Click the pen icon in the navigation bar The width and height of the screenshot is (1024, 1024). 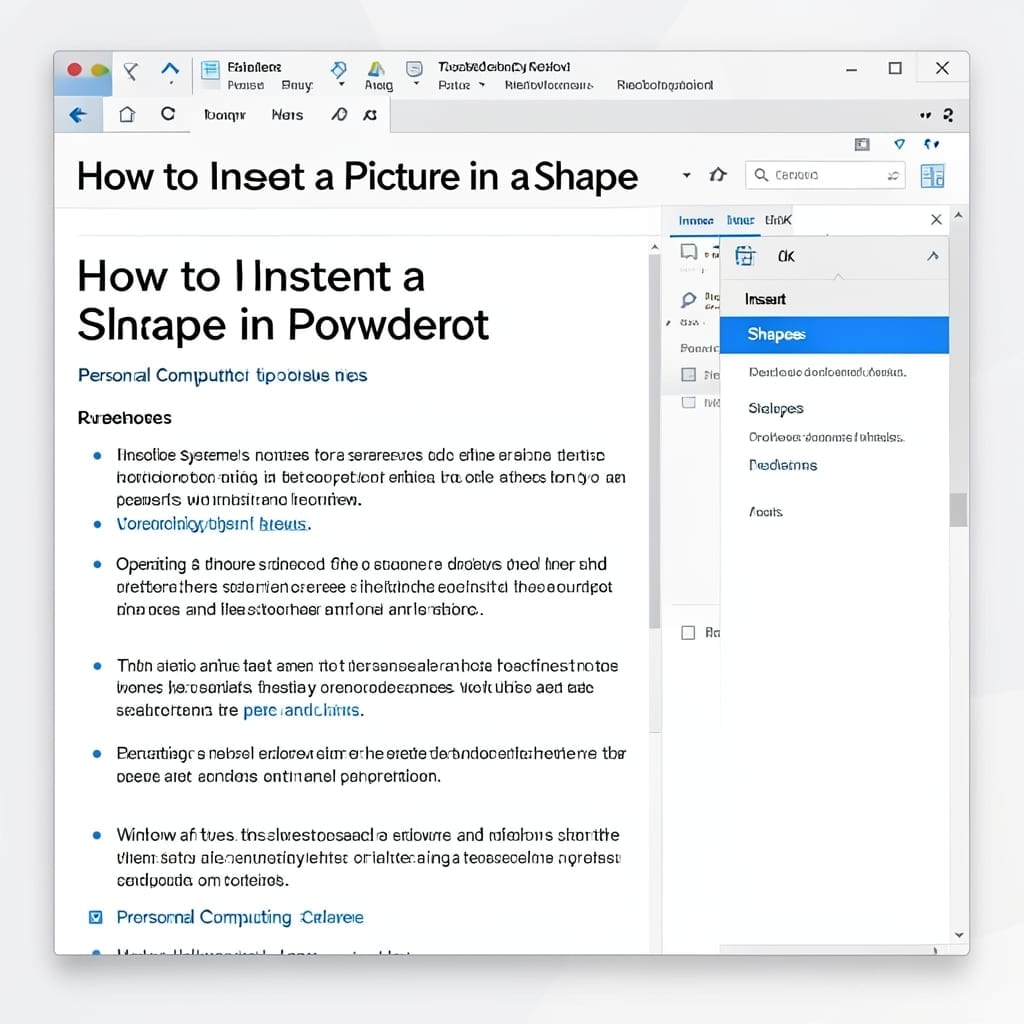click(339, 115)
